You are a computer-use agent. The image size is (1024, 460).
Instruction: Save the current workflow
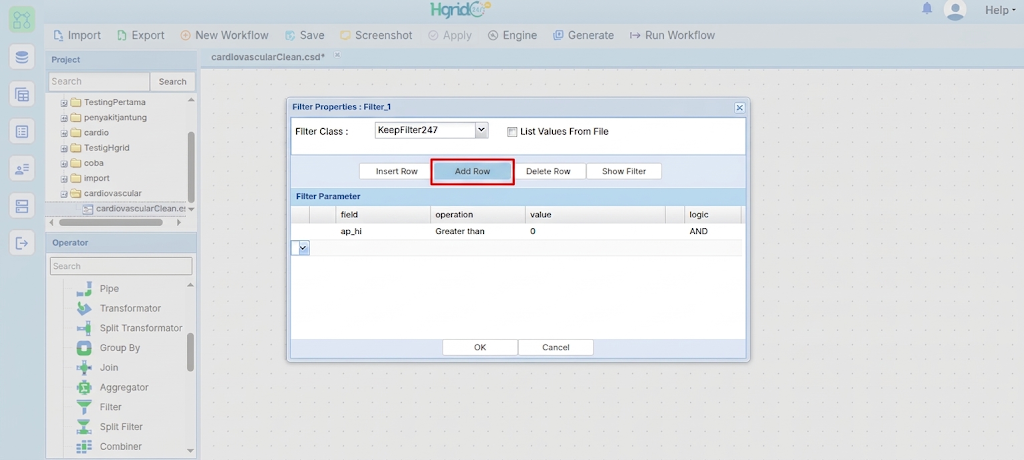[x=304, y=35]
